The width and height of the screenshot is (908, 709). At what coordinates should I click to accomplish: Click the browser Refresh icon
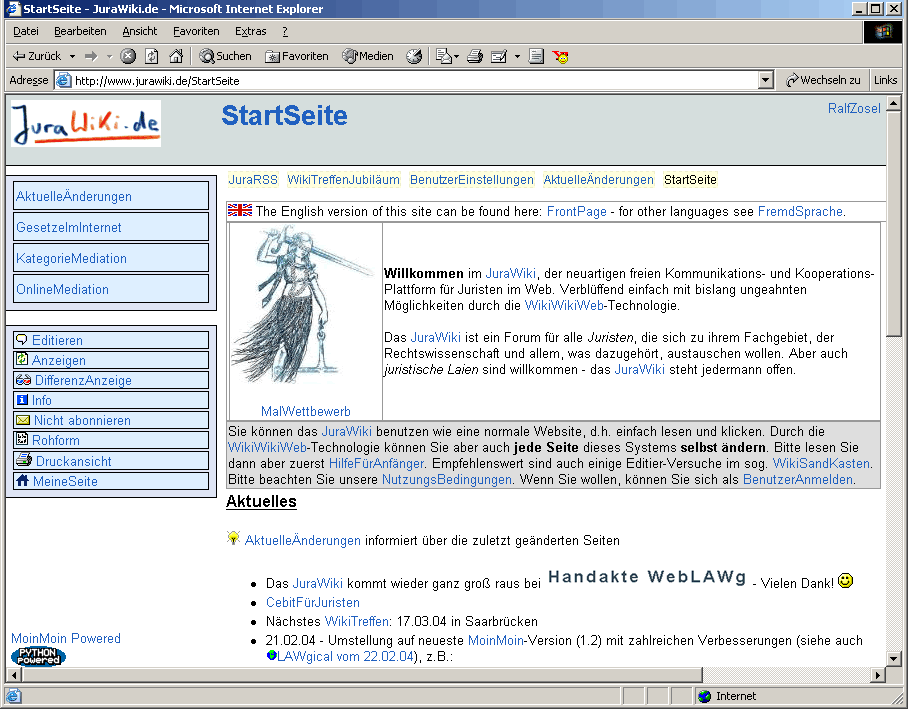pyautogui.click(x=152, y=56)
